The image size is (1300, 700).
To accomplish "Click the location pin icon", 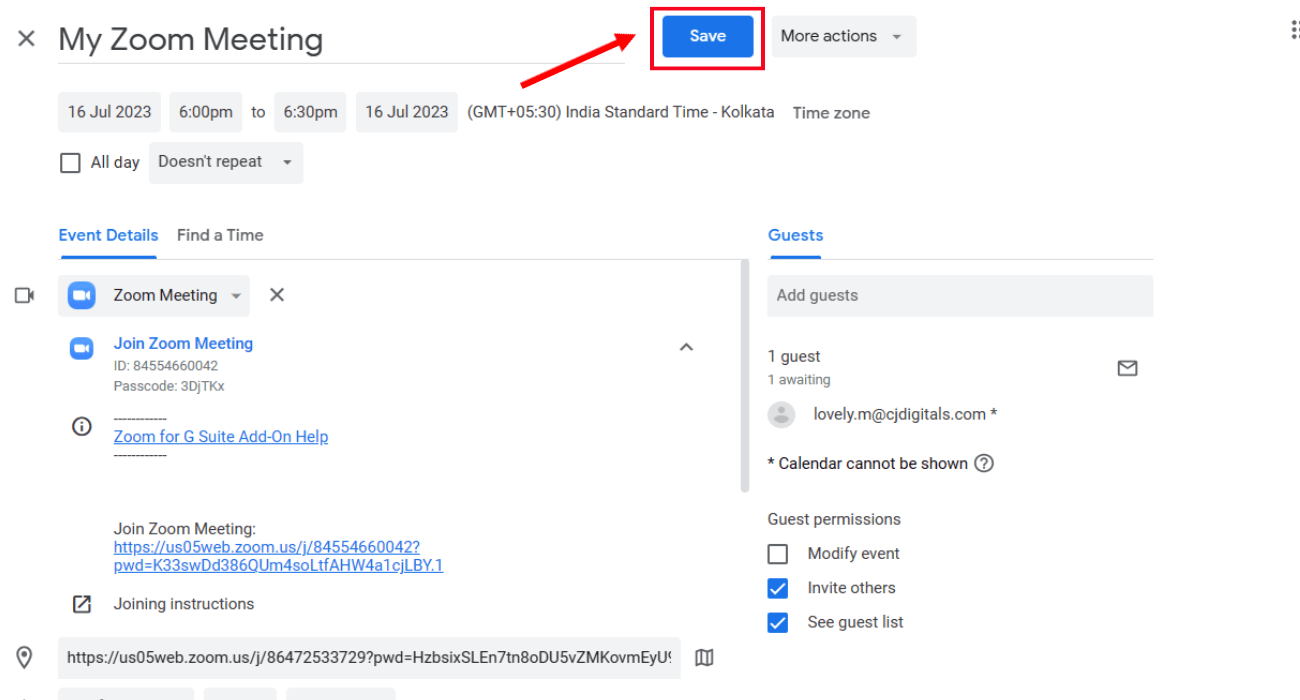I will click(25, 657).
